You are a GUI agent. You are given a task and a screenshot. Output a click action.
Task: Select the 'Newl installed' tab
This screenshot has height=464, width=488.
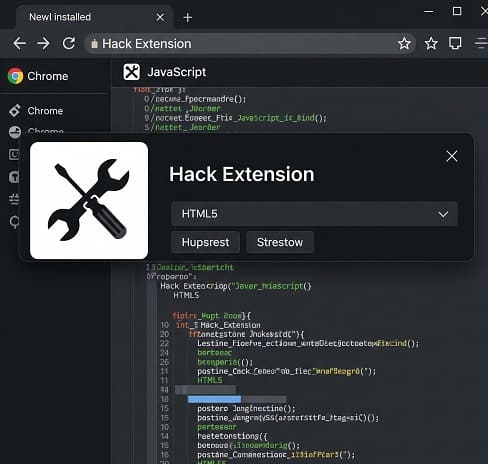[x=94, y=17]
